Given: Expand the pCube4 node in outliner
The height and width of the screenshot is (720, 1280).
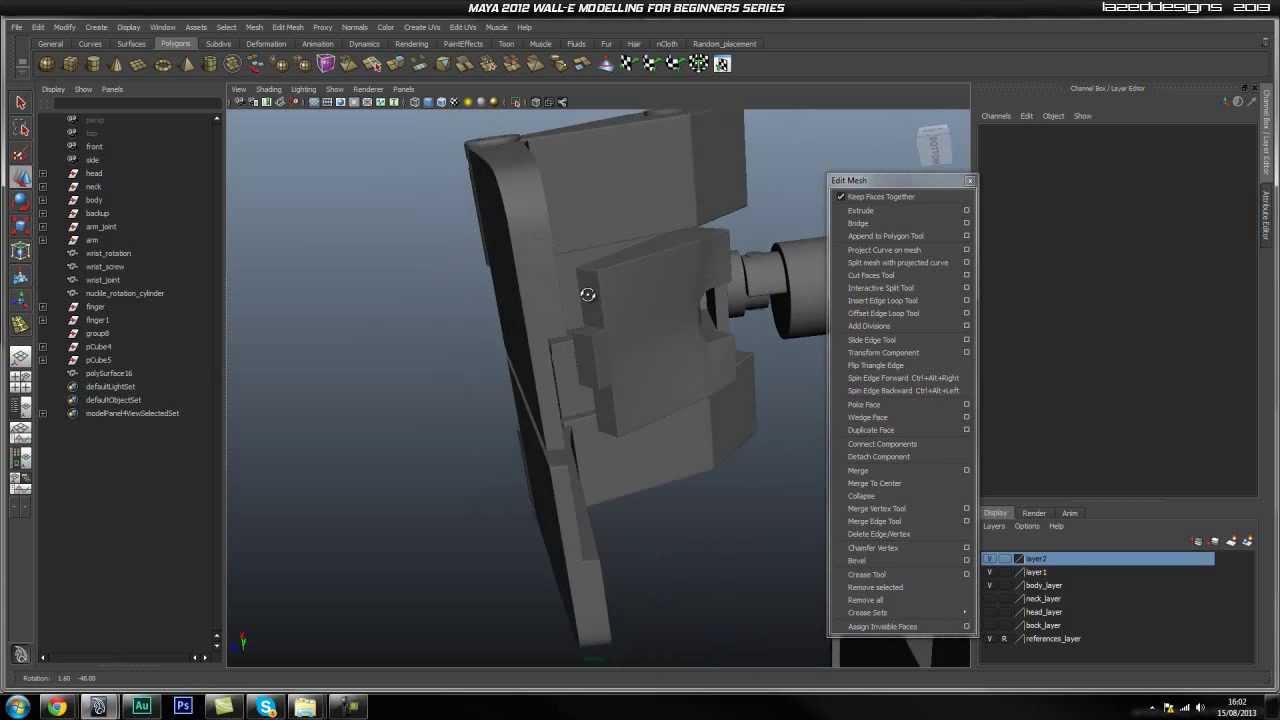Looking at the screenshot, I should pyautogui.click(x=43, y=347).
